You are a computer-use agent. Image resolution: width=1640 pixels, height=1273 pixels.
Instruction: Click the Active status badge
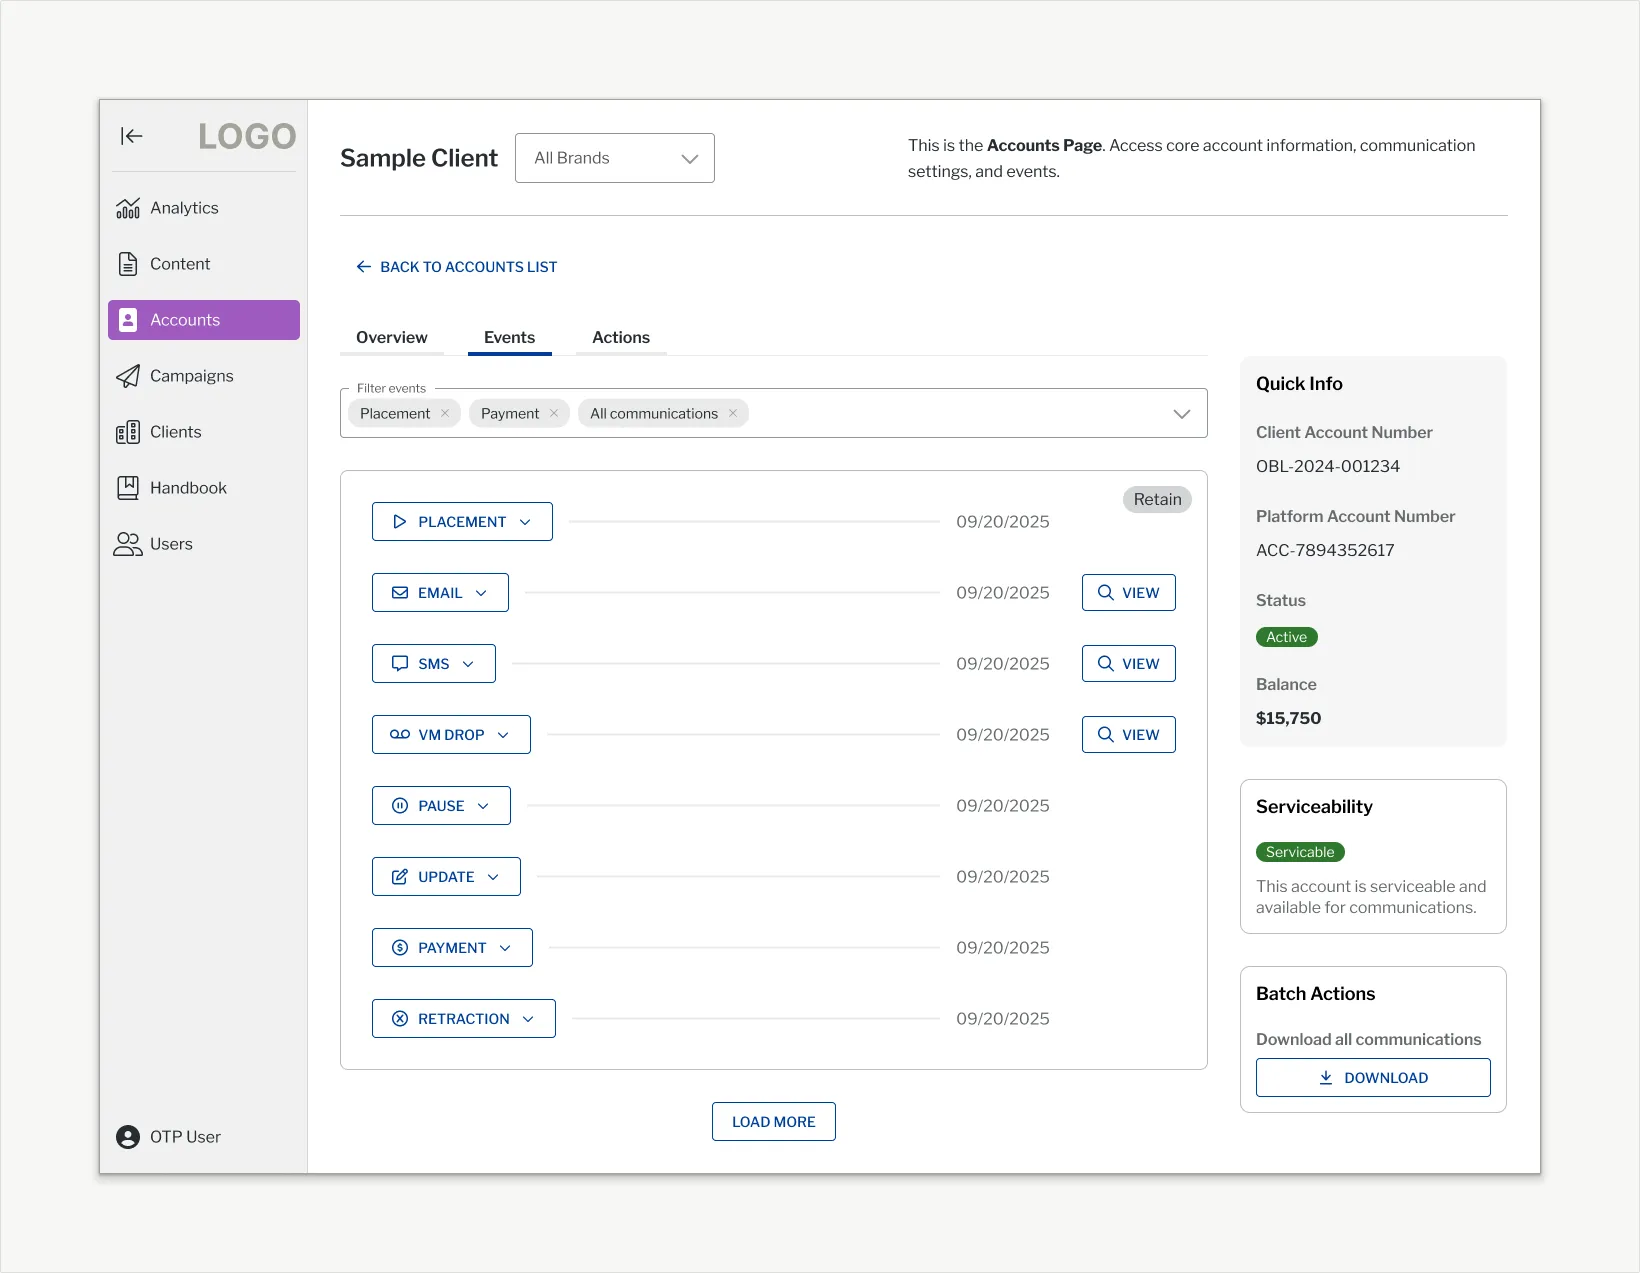click(1287, 637)
